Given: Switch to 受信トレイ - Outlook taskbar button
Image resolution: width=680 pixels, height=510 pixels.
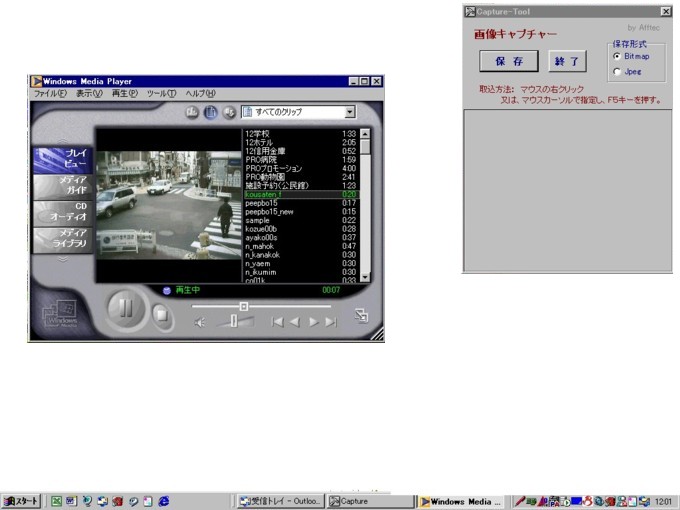Looking at the screenshot, I should (x=281, y=501).
